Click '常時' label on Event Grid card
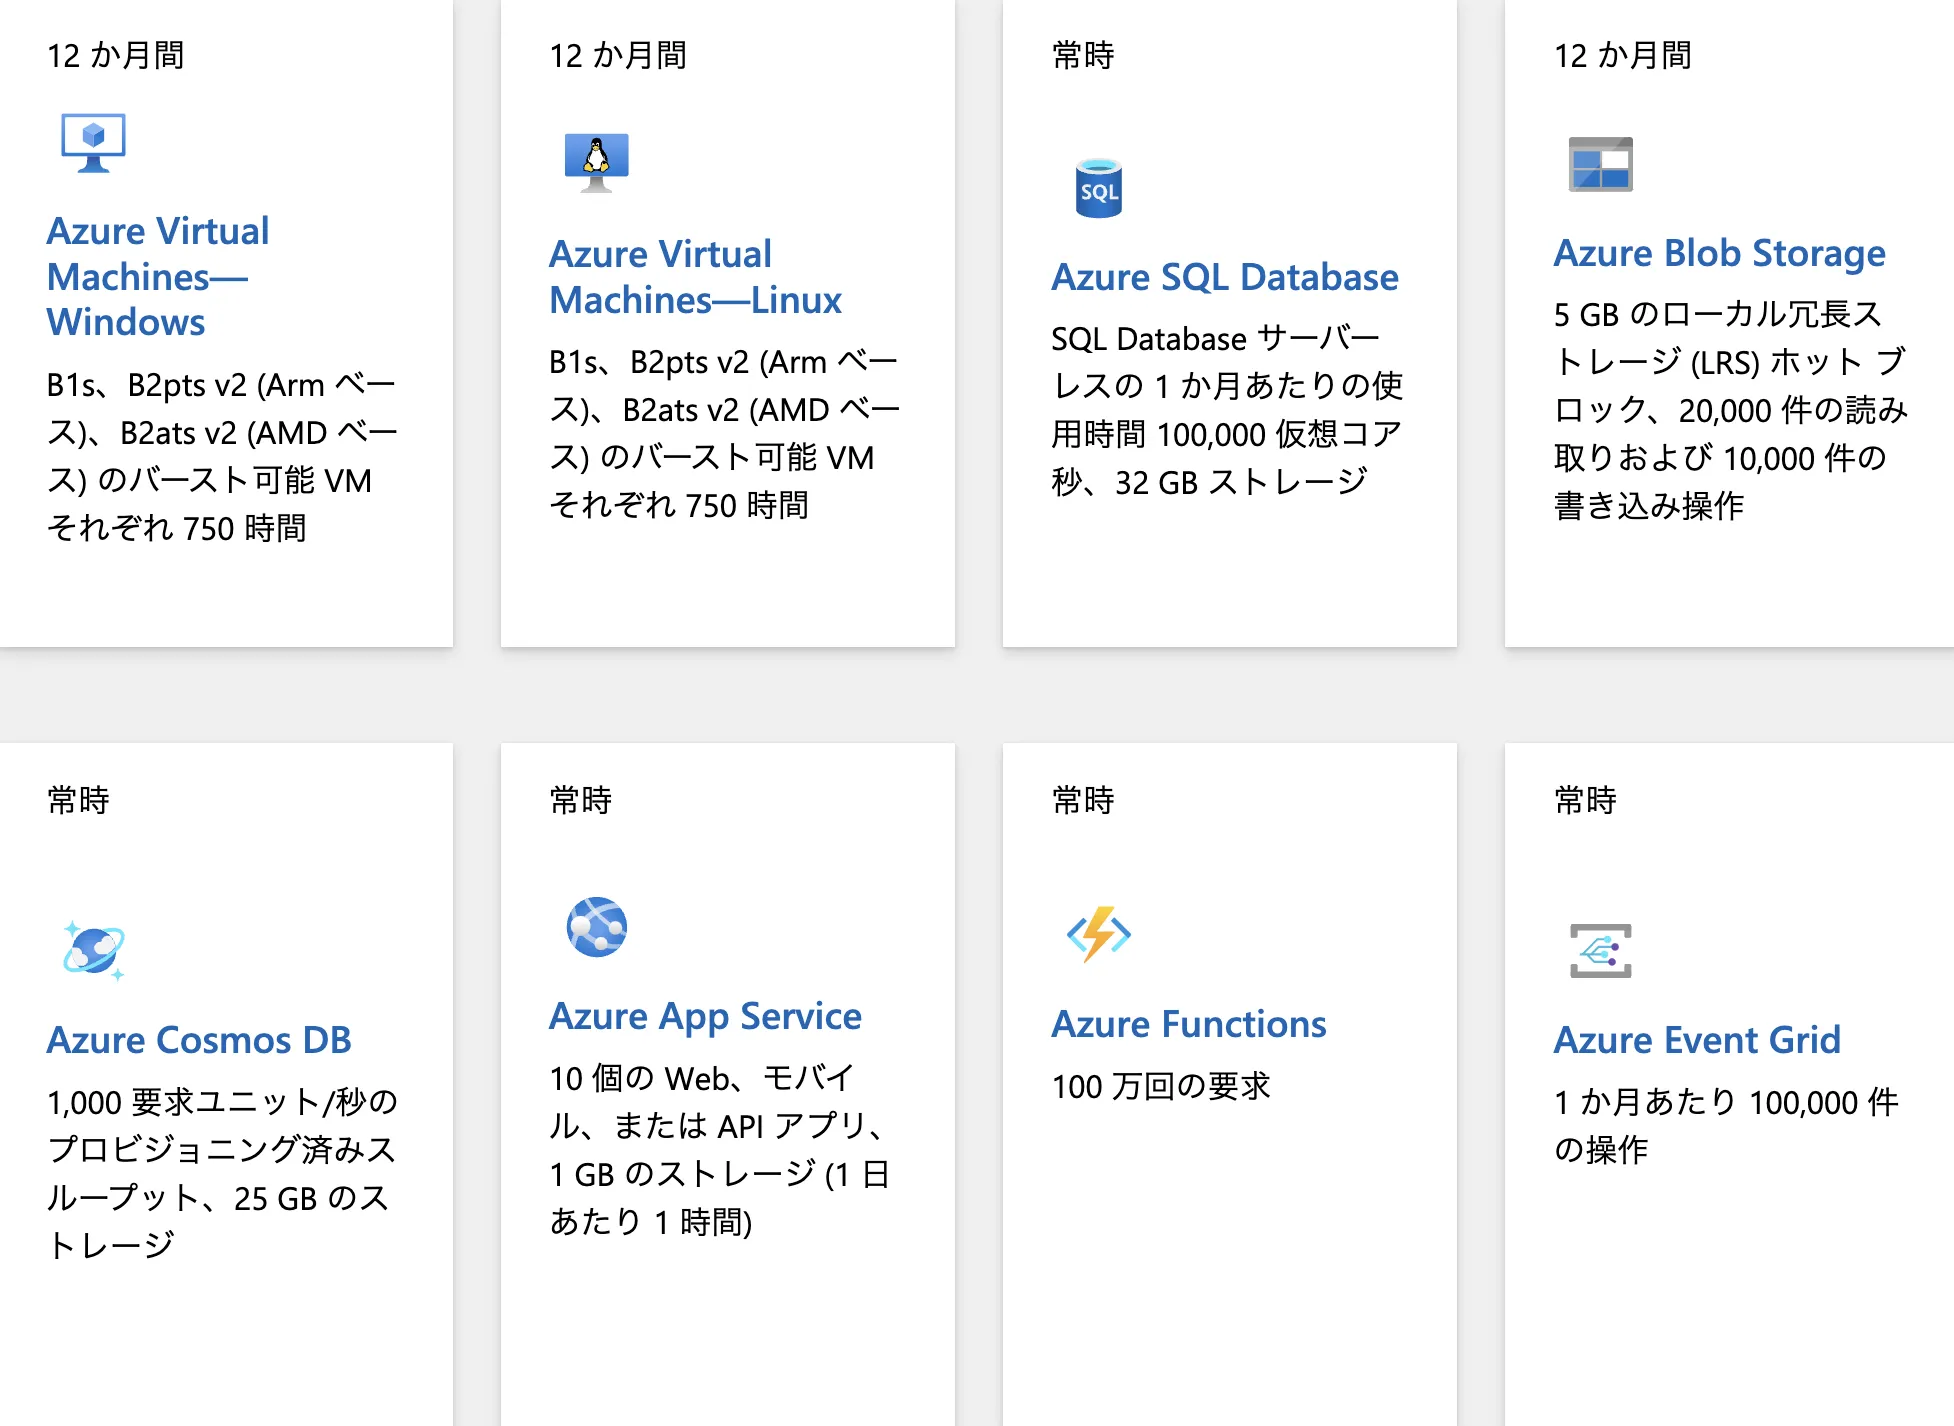 pyautogui.click(x=1586, y=800)
